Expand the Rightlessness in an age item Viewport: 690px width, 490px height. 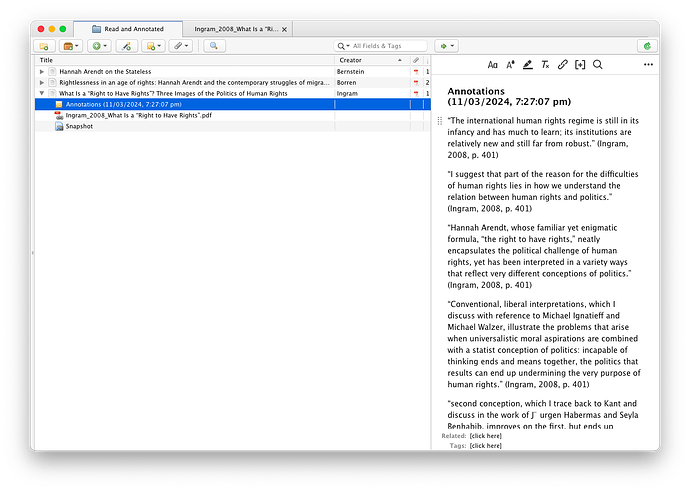42,83
